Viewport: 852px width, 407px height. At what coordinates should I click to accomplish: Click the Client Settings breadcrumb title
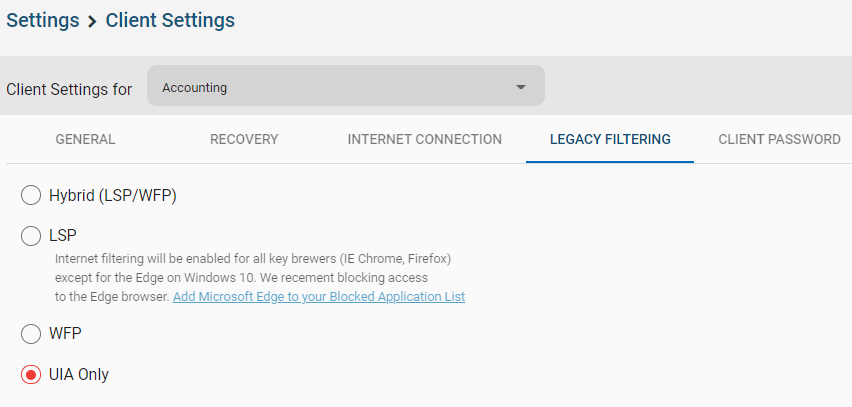tap(170, 21)
